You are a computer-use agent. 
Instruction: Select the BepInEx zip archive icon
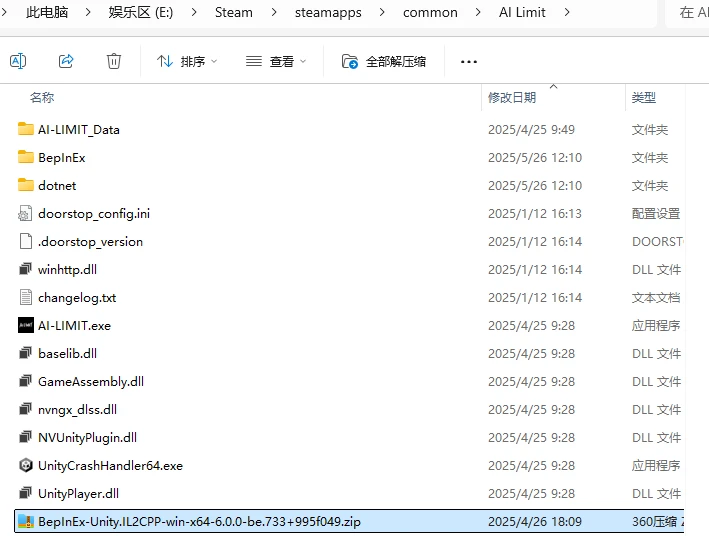pos(26,522)
